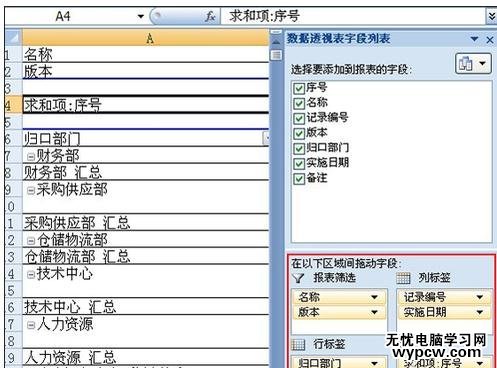
Task: Collapse the 仓储物流部 group
Action: [31, 241]
